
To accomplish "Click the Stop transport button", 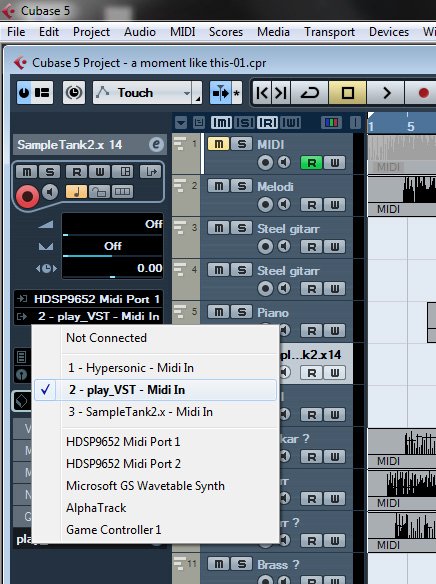I will tap(348, 92).
